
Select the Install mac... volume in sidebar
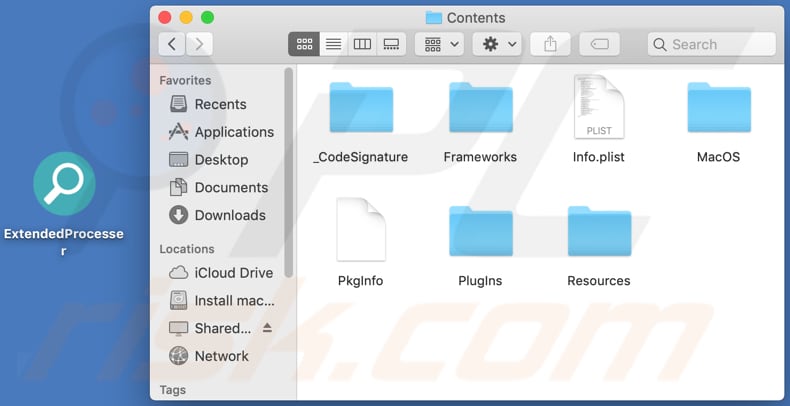(x=220, y=301)
